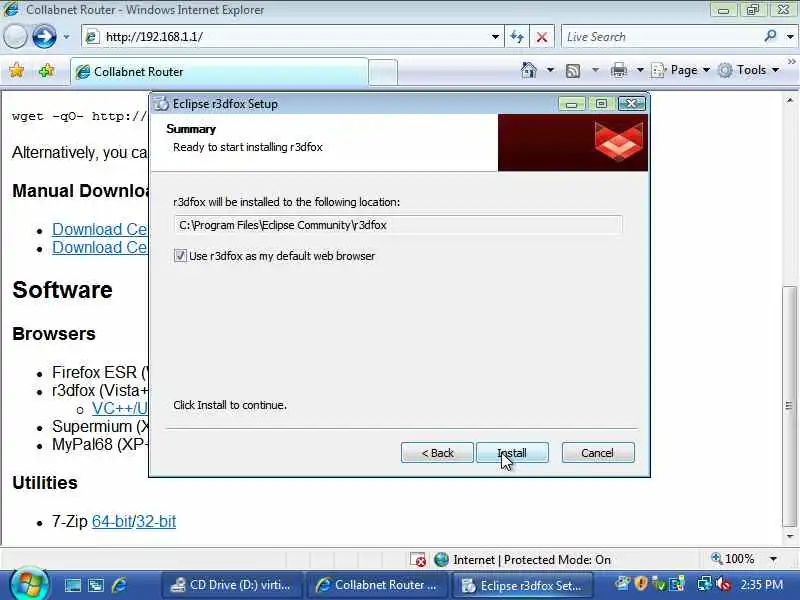The height and width of the screenshot is (600, 800).
Task: Open the Windows Start orb
Action: (x=29, y=584)
